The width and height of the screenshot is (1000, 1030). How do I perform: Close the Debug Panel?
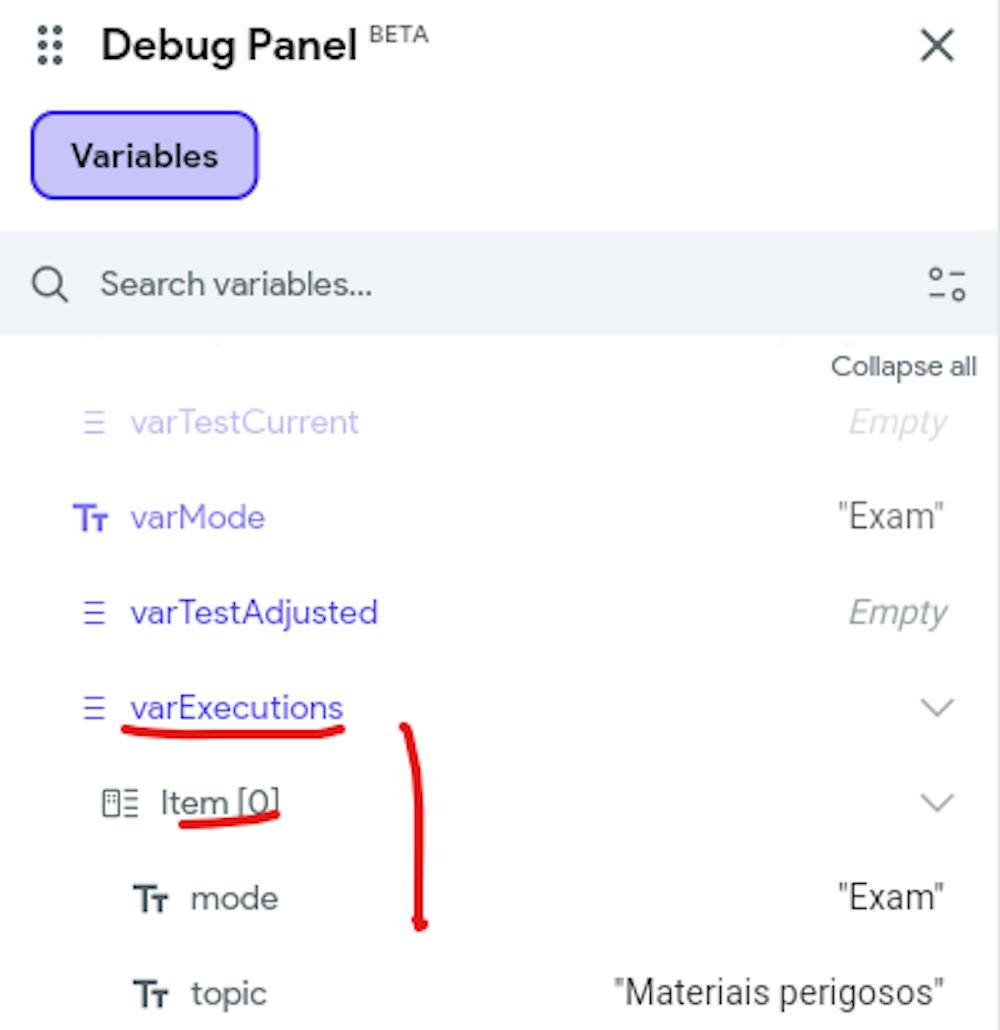(x=937, y=45)
